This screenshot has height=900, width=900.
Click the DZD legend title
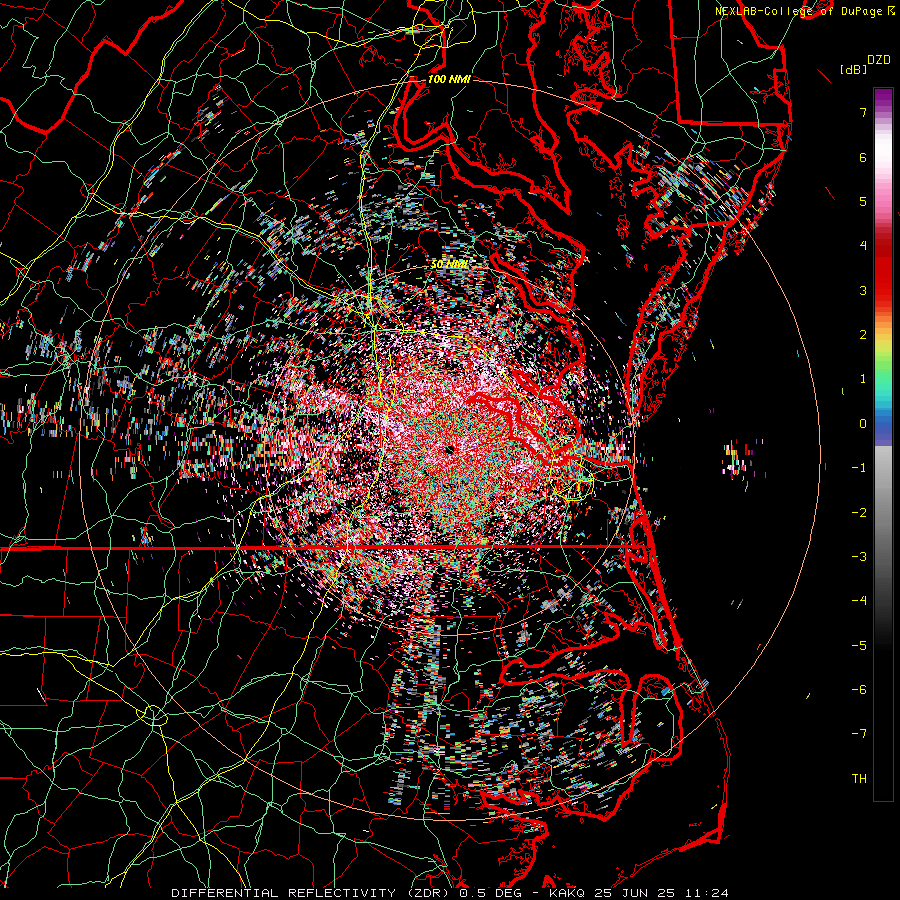coord(878,60)
